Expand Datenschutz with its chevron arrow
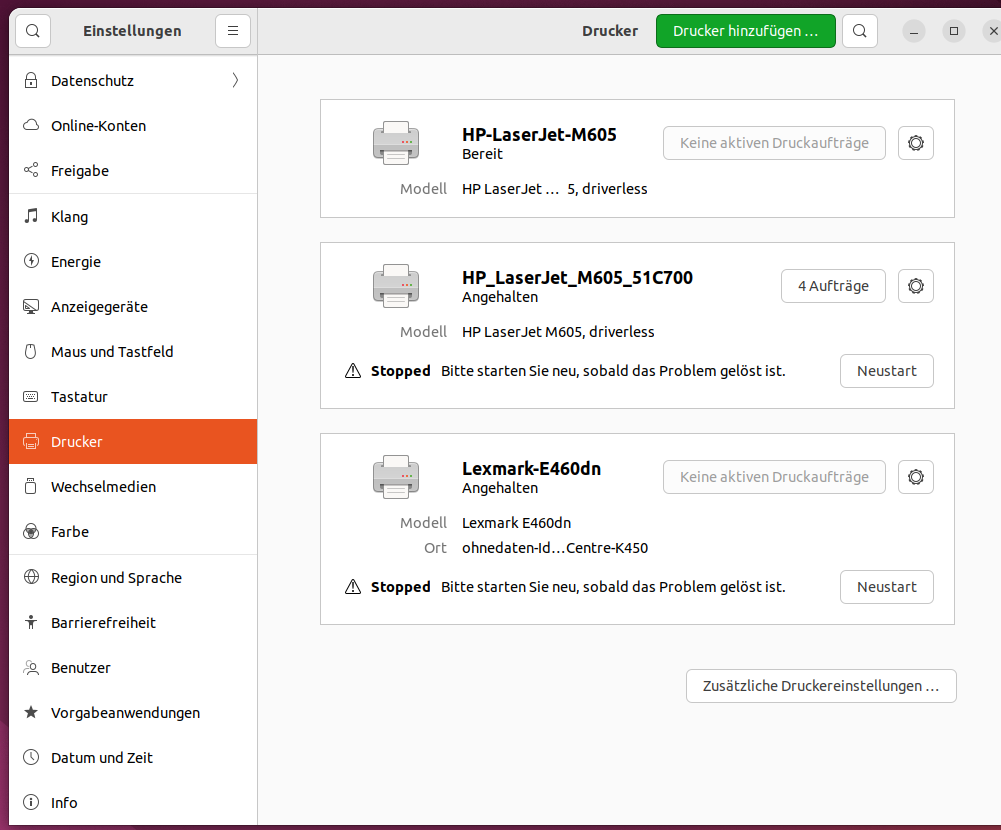This screenshot has height=830, width=1001. tap(235, 80)
